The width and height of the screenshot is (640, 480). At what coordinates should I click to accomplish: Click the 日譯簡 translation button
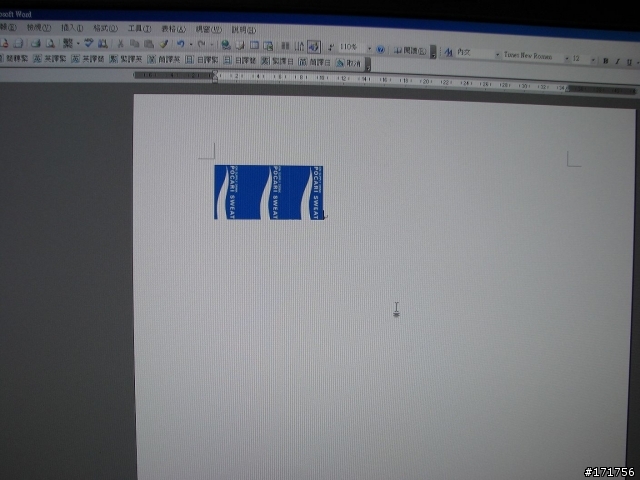[239, 60]
